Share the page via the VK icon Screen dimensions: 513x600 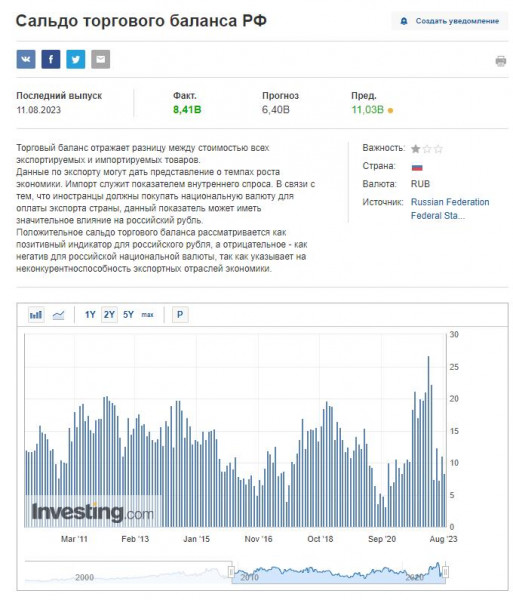(26, 59)
